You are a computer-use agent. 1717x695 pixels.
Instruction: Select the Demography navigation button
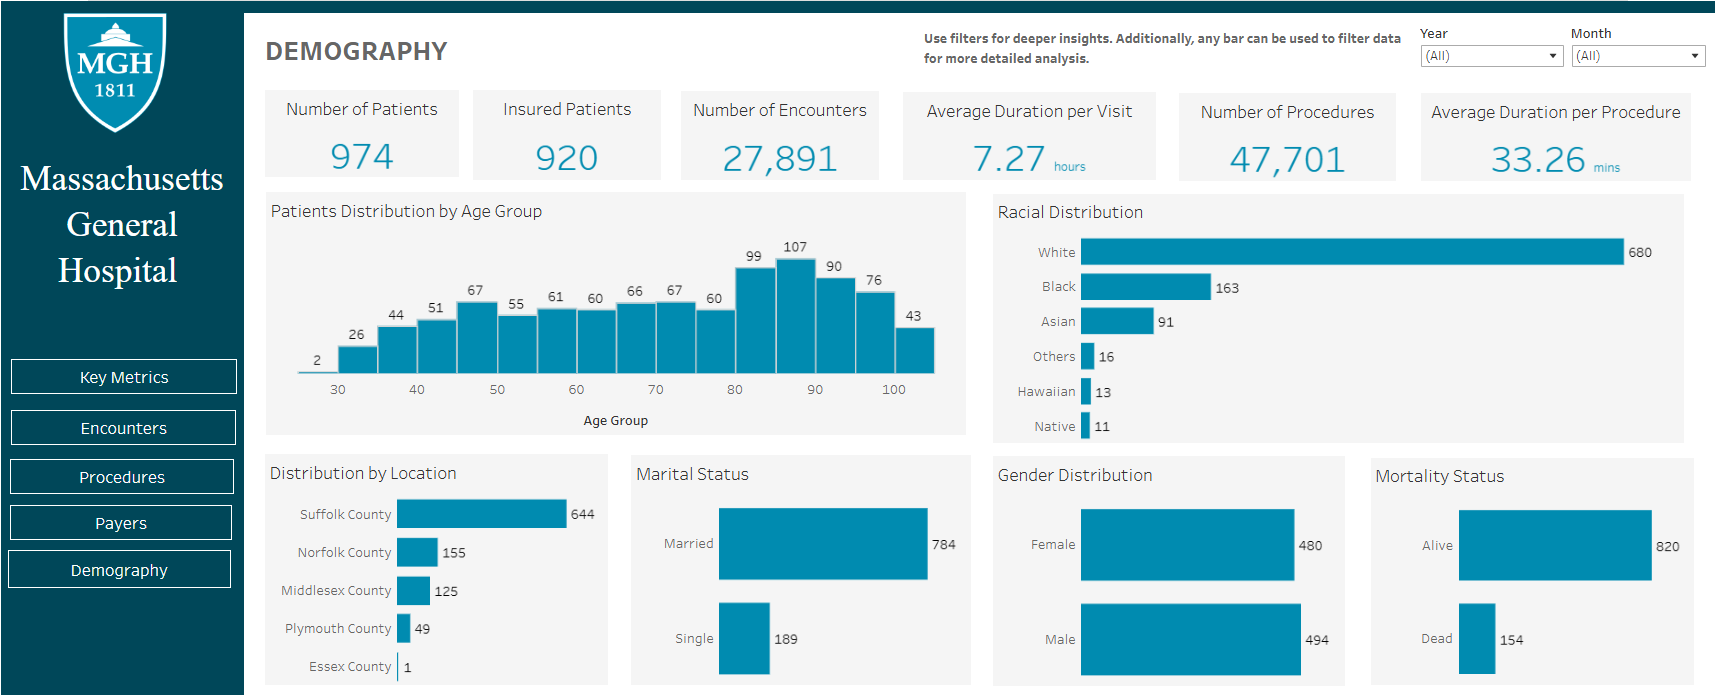[x=119, y=570]
